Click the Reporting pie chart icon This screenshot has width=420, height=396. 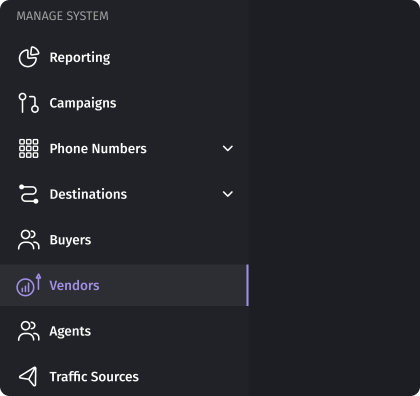(x=29, y=57)
